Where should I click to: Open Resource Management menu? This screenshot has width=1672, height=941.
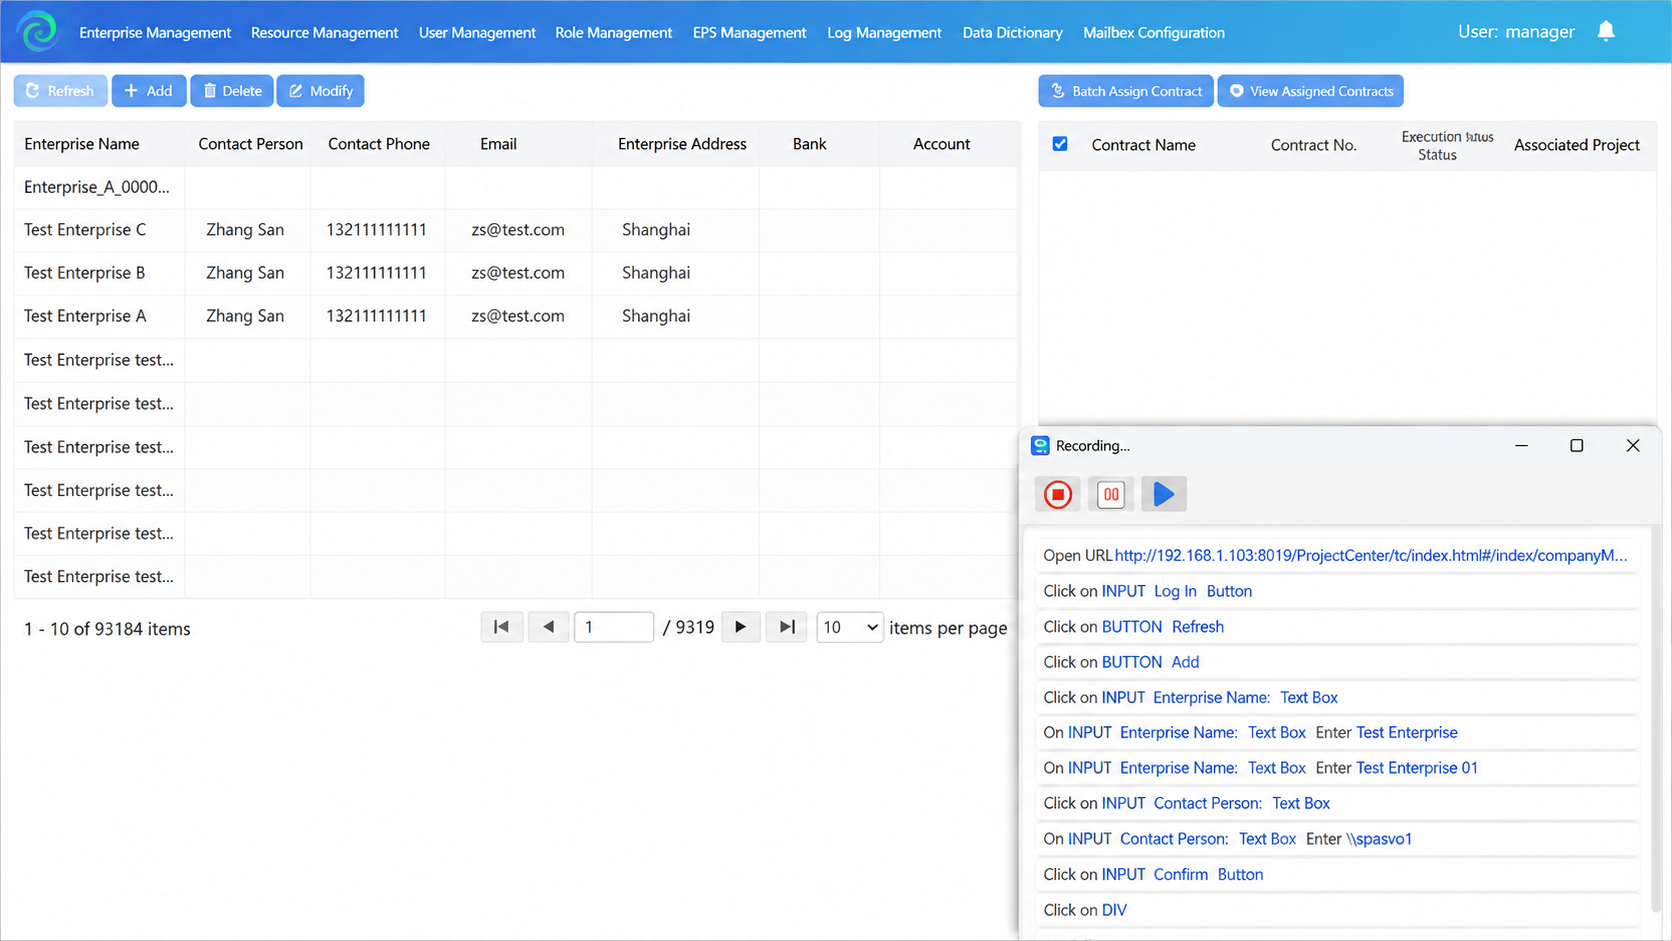click(x=324, y=33)
